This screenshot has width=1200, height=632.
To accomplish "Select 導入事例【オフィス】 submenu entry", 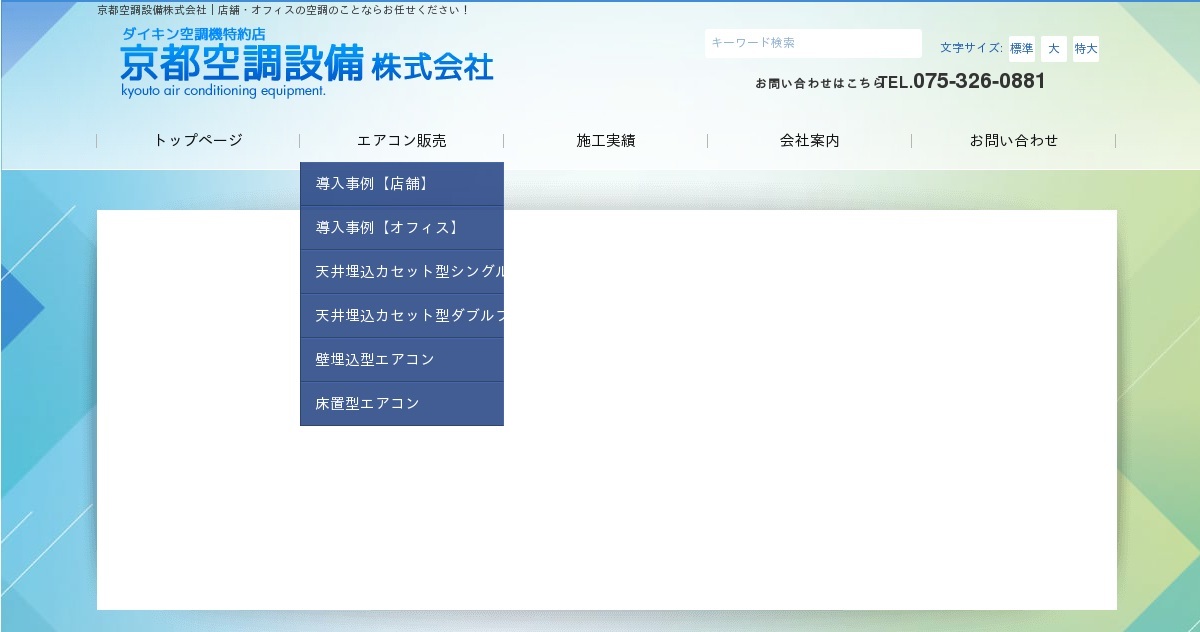I will 402,228.
